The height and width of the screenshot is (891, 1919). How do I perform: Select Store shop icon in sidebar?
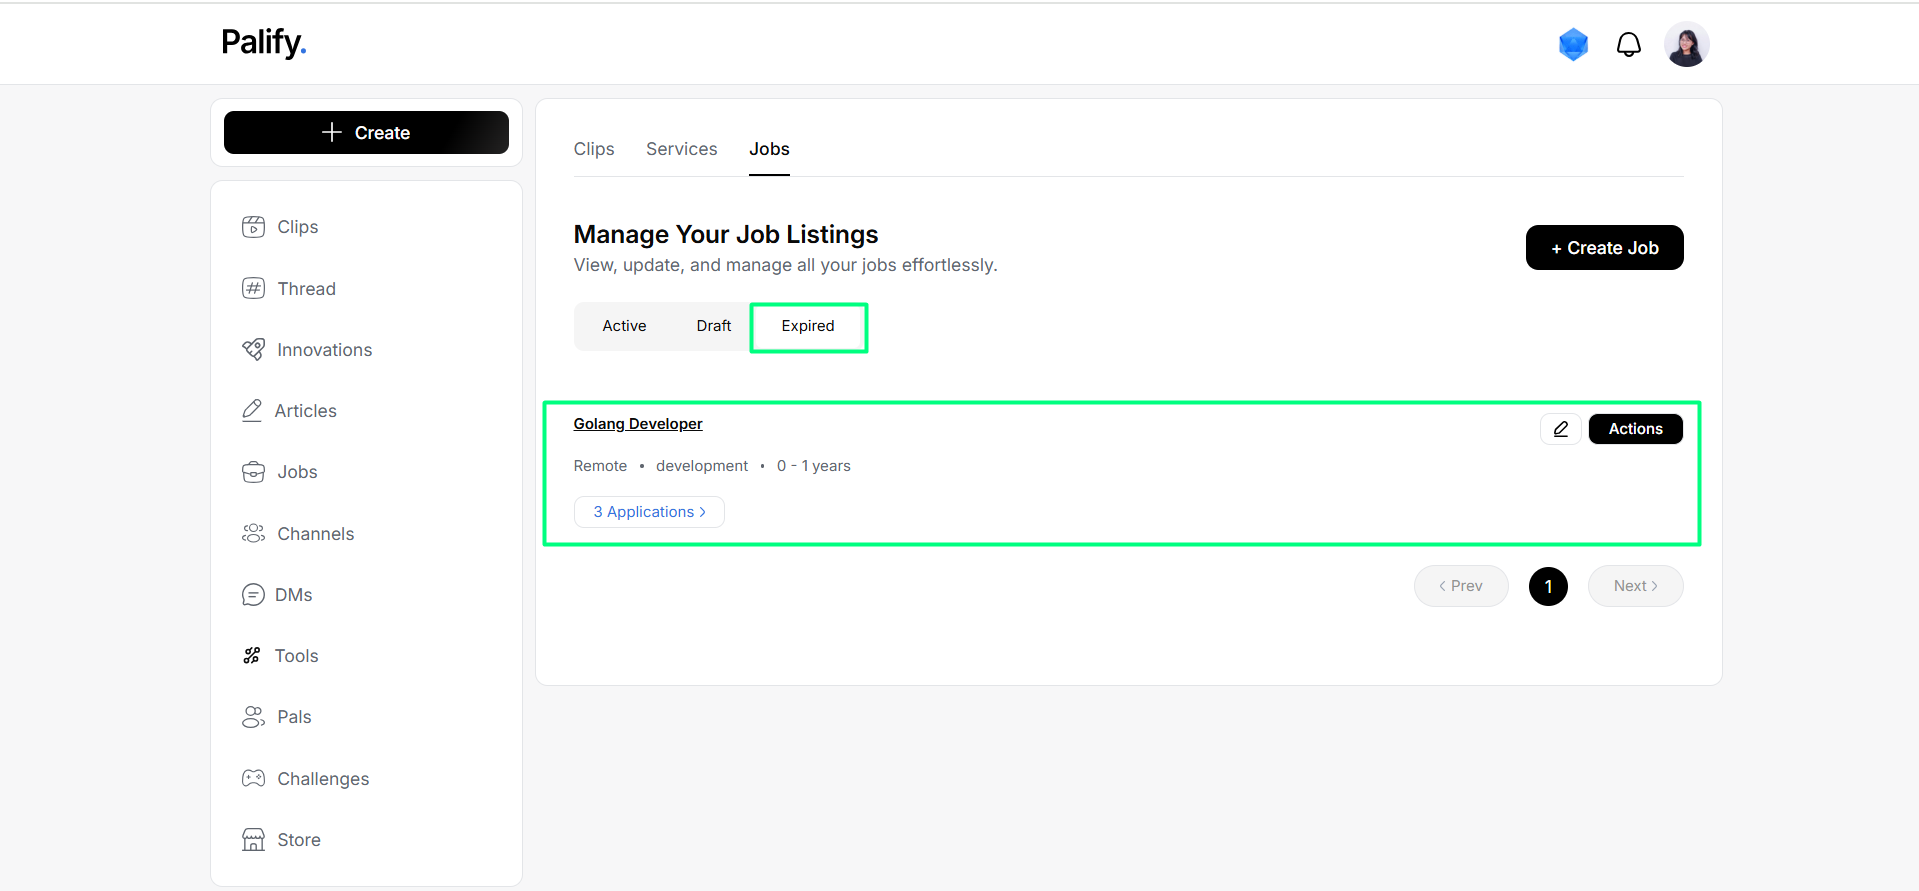click(253, 840)
